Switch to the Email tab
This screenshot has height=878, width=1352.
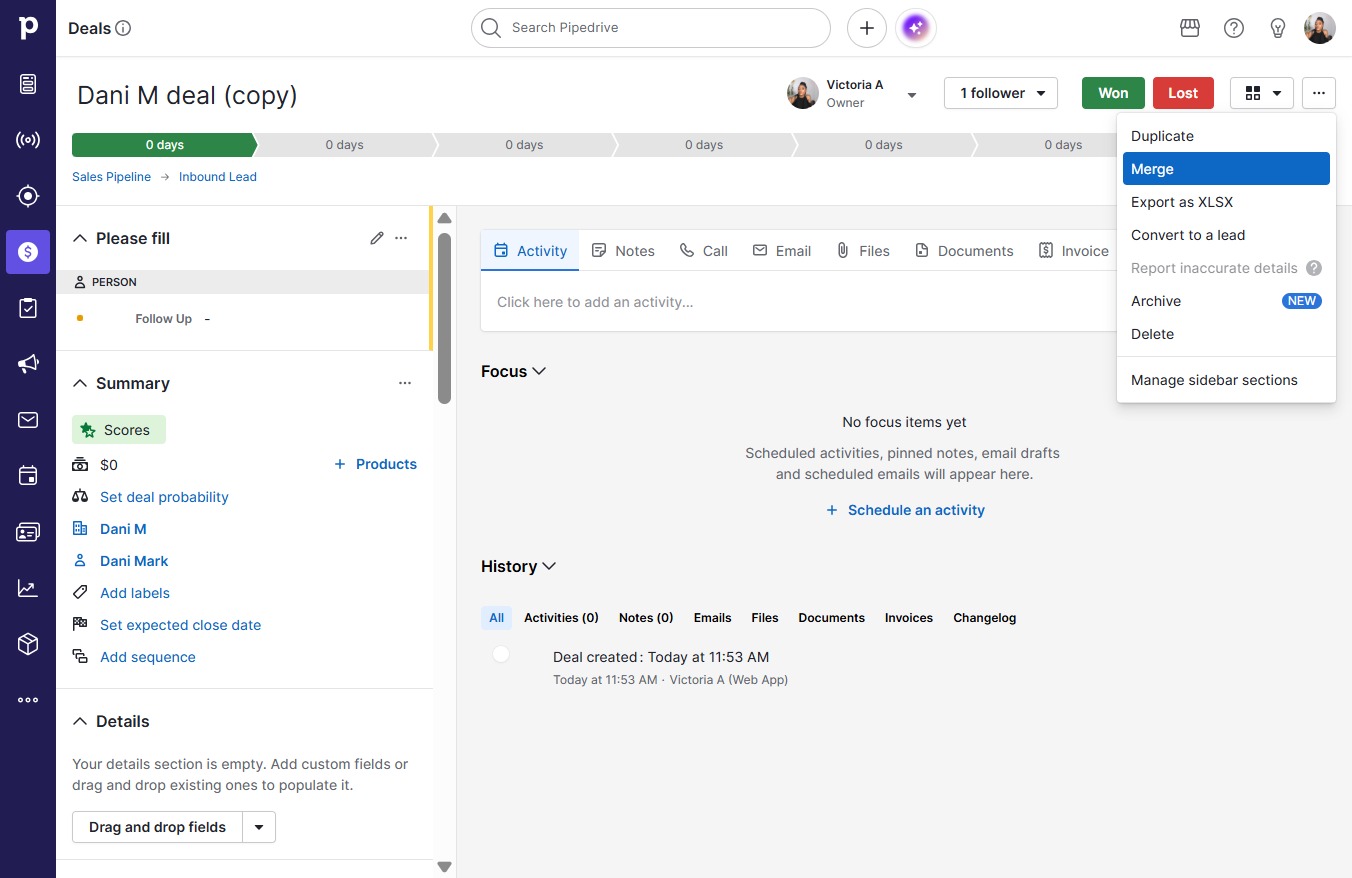coord(782,251)
